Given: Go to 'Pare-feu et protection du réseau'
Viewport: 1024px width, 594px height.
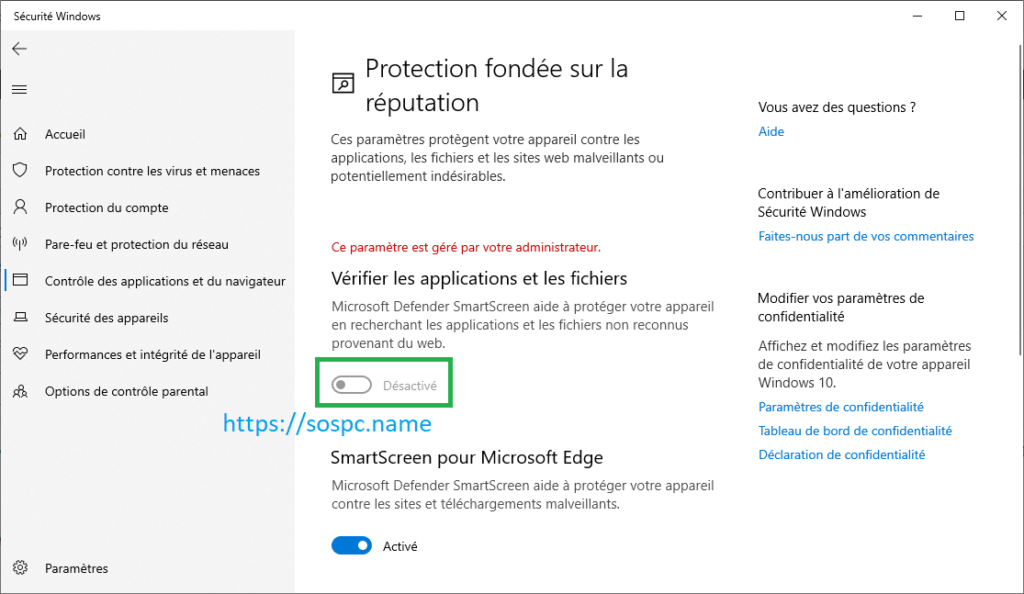Looking at the screenshot, I should 137,244.
